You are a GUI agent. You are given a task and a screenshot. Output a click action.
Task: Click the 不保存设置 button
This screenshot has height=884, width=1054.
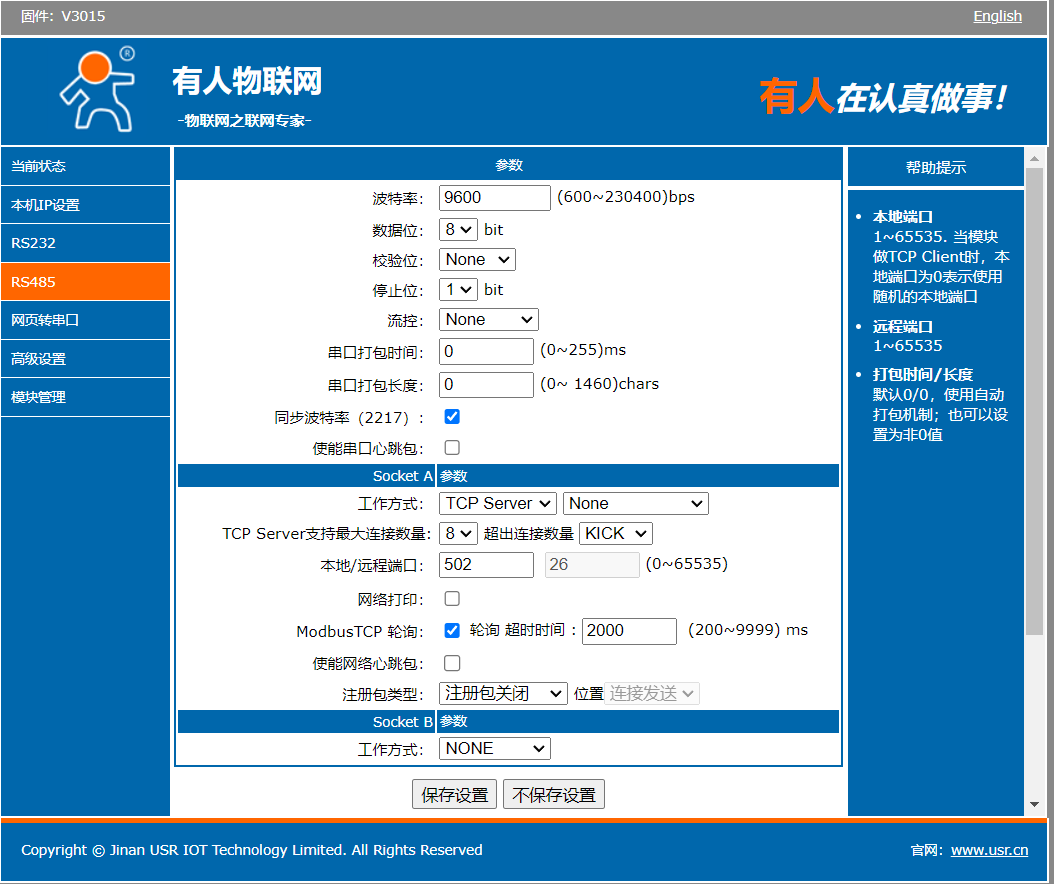pyautogui.click(x=554, y=795)
